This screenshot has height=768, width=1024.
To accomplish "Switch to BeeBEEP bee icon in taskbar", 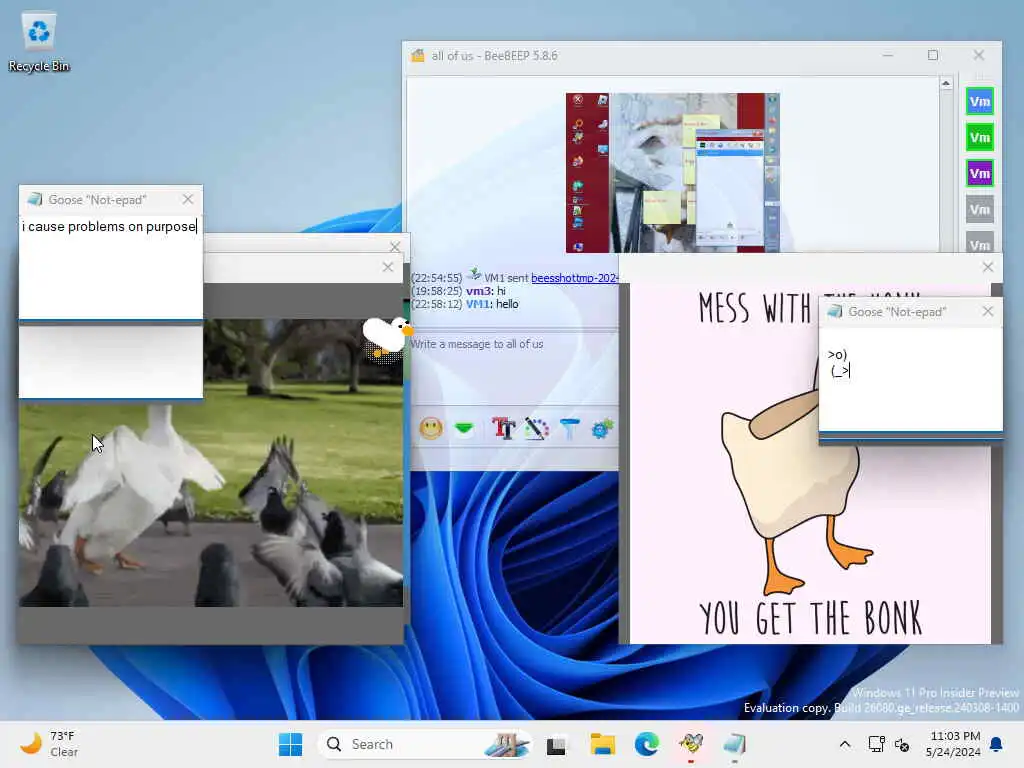I will coord(691,744).
